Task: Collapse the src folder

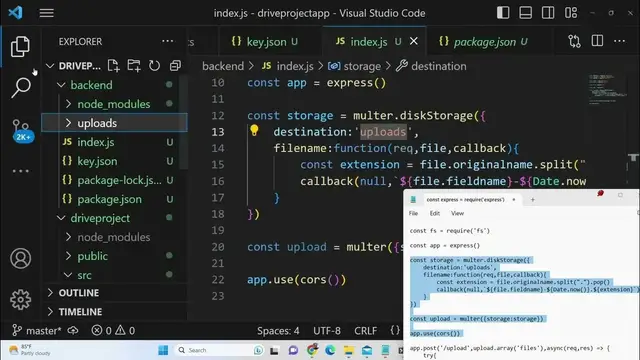Action: (x=69, y=275)
